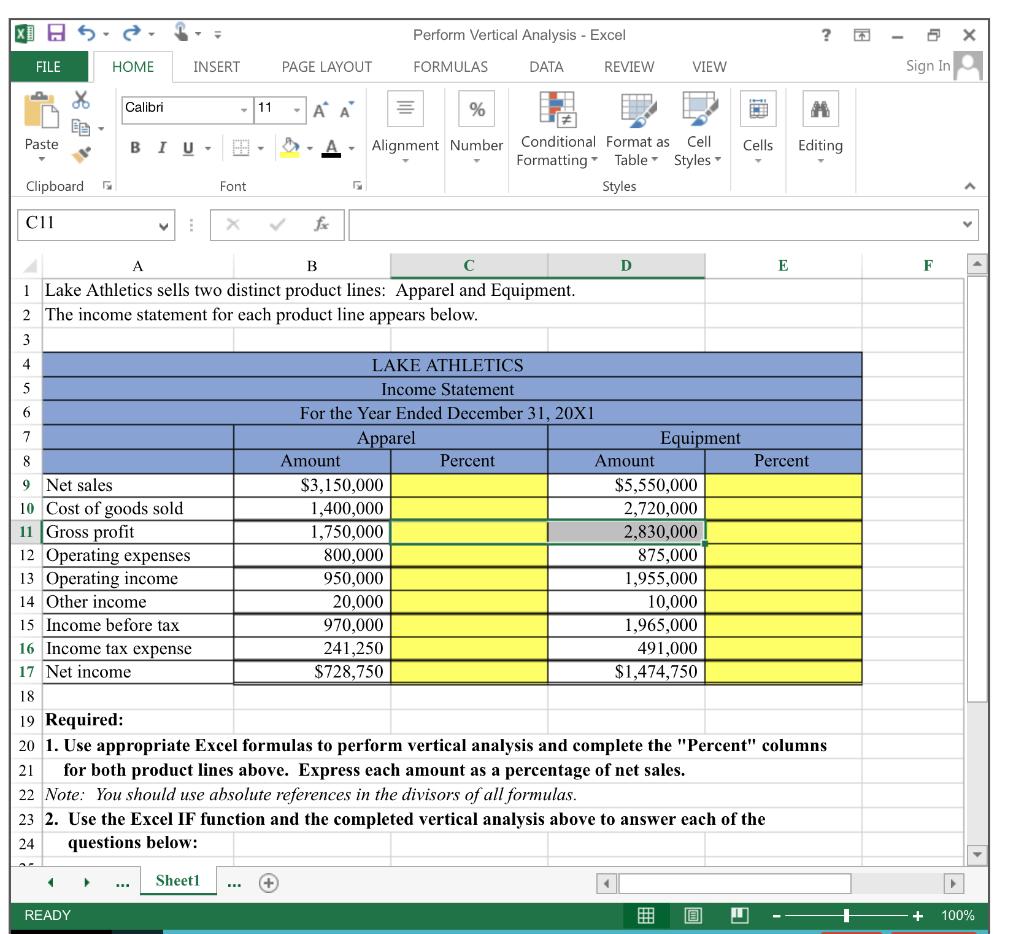The image size is (1024, 934).
Task: Toggle Italic formatting
Action: (161, 147)
